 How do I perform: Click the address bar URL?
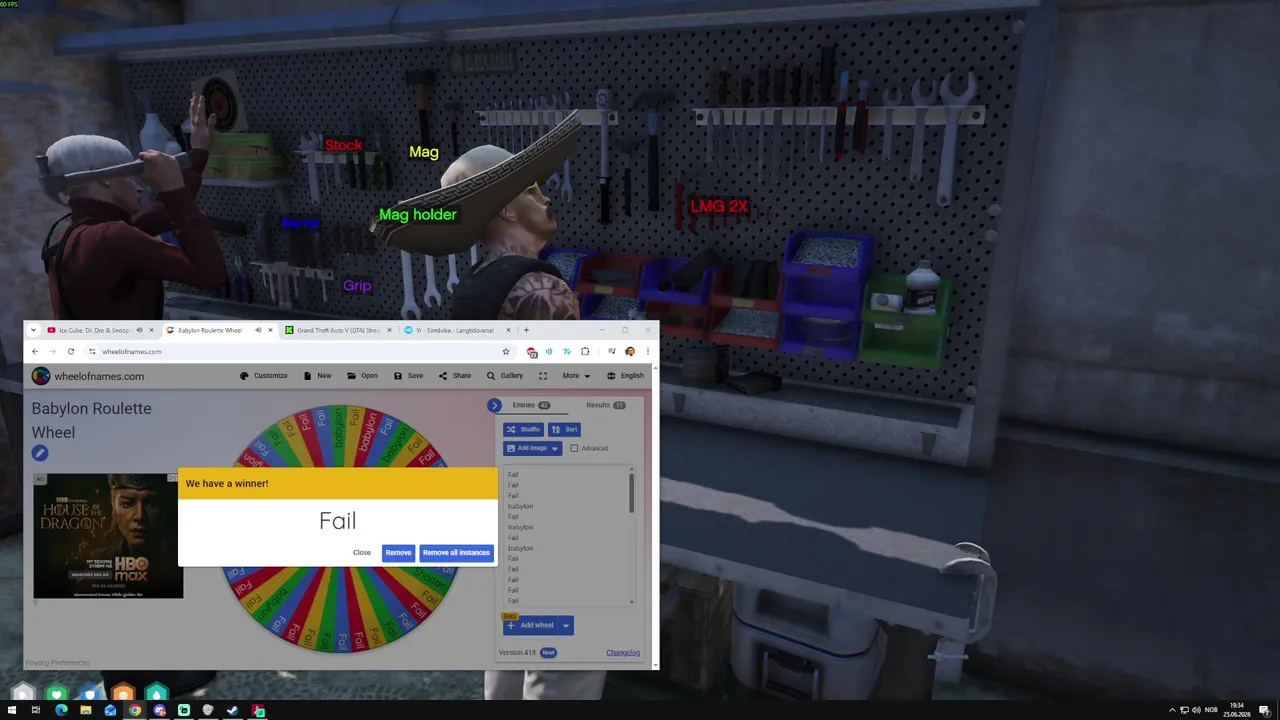132,351
